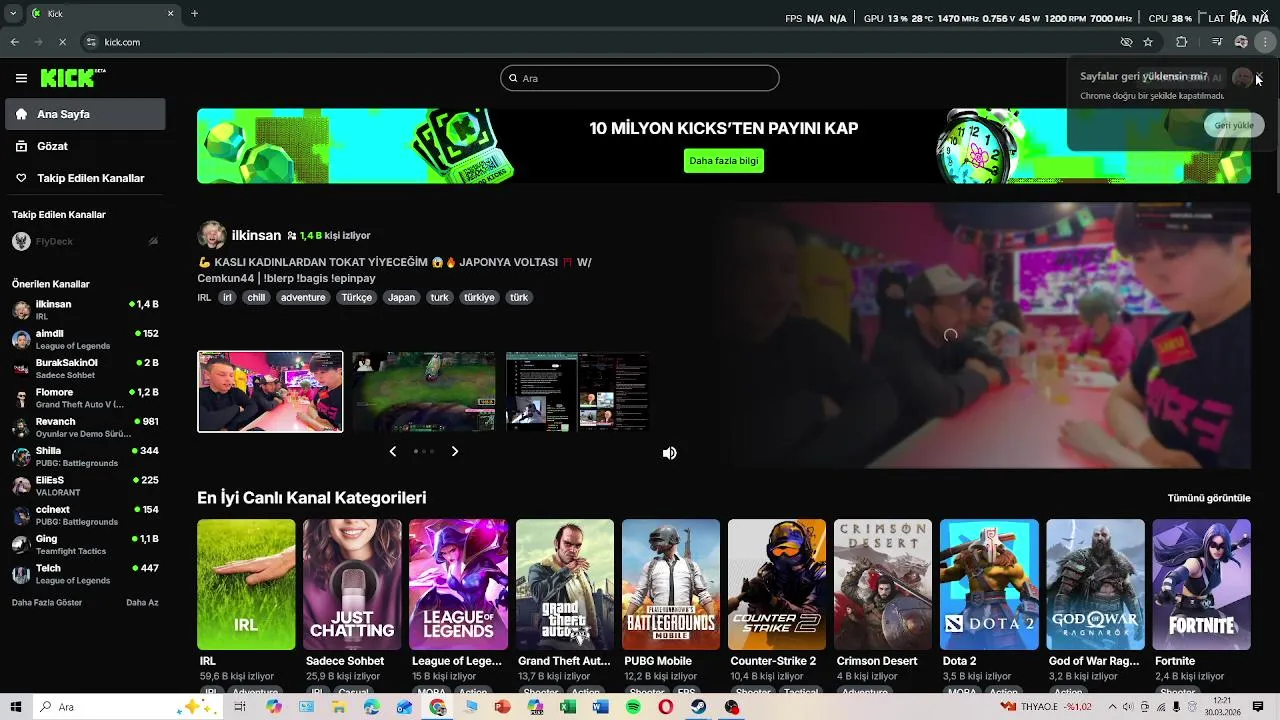This screenshot has height=720, width=1280.
Task: Open BurakSakinOl recommended channel
Action: point(85,369)
